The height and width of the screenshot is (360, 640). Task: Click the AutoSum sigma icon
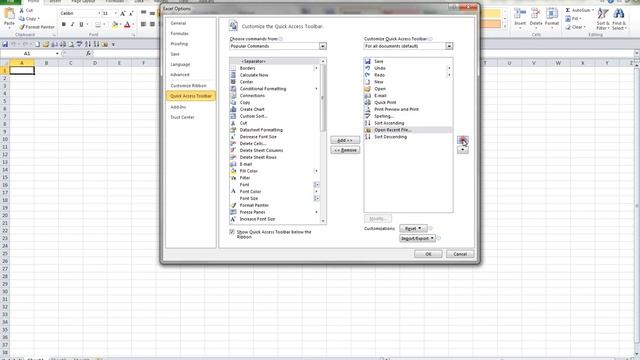tap(568, 10)
